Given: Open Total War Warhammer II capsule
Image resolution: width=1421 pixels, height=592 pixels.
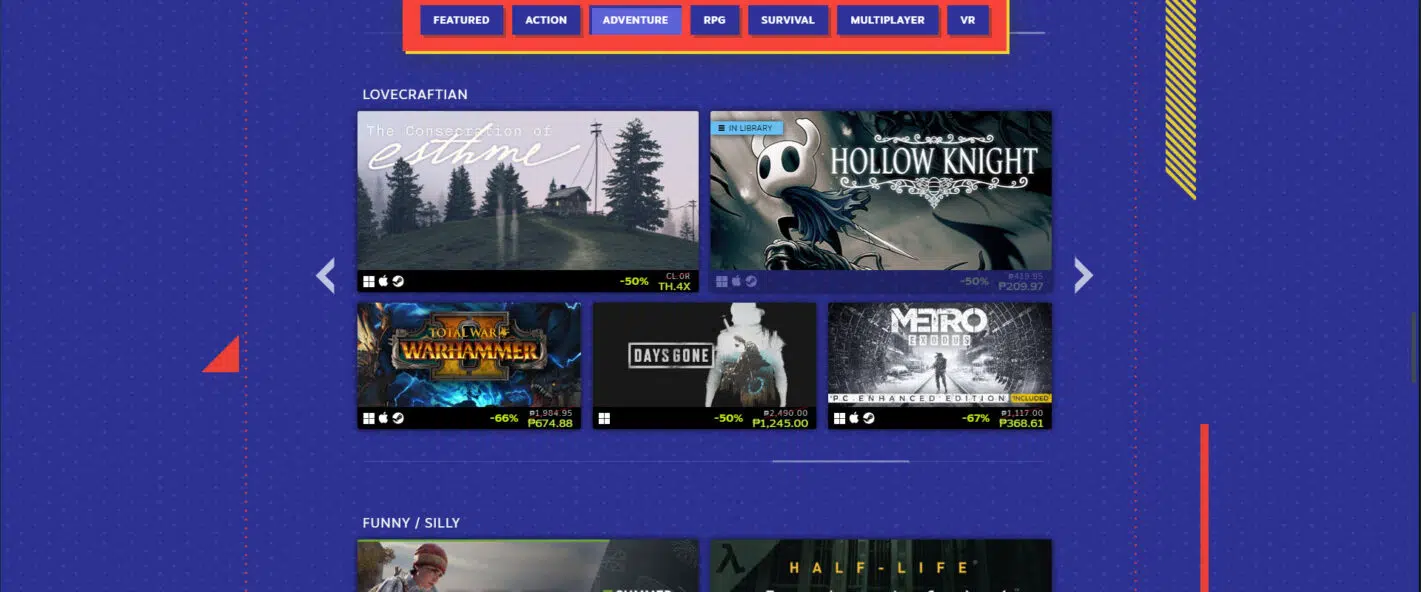Looking at the screenshot, I should tap(469, 366).
